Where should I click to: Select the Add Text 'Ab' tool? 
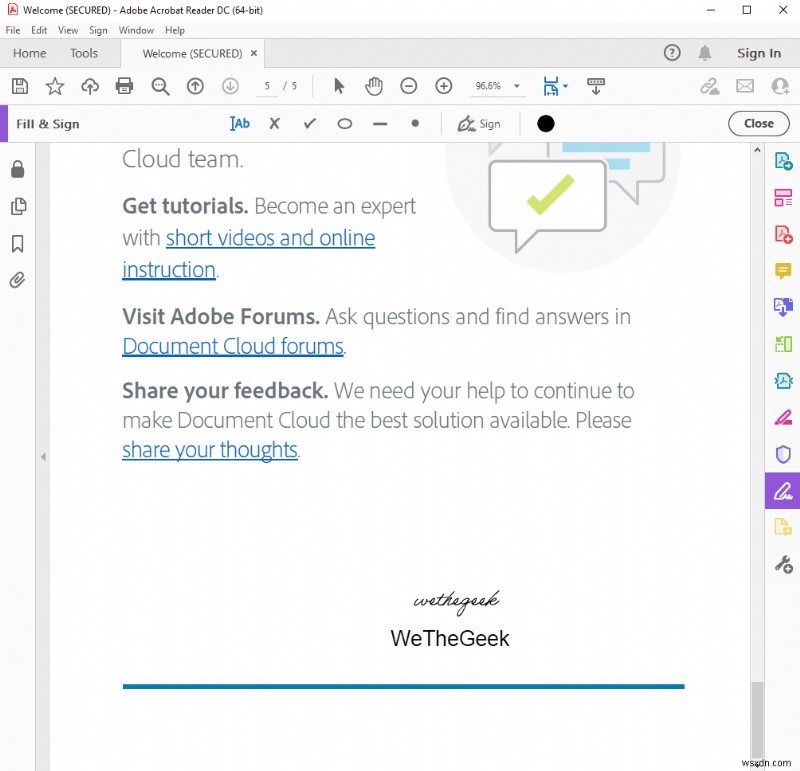[x=240, y=123]
